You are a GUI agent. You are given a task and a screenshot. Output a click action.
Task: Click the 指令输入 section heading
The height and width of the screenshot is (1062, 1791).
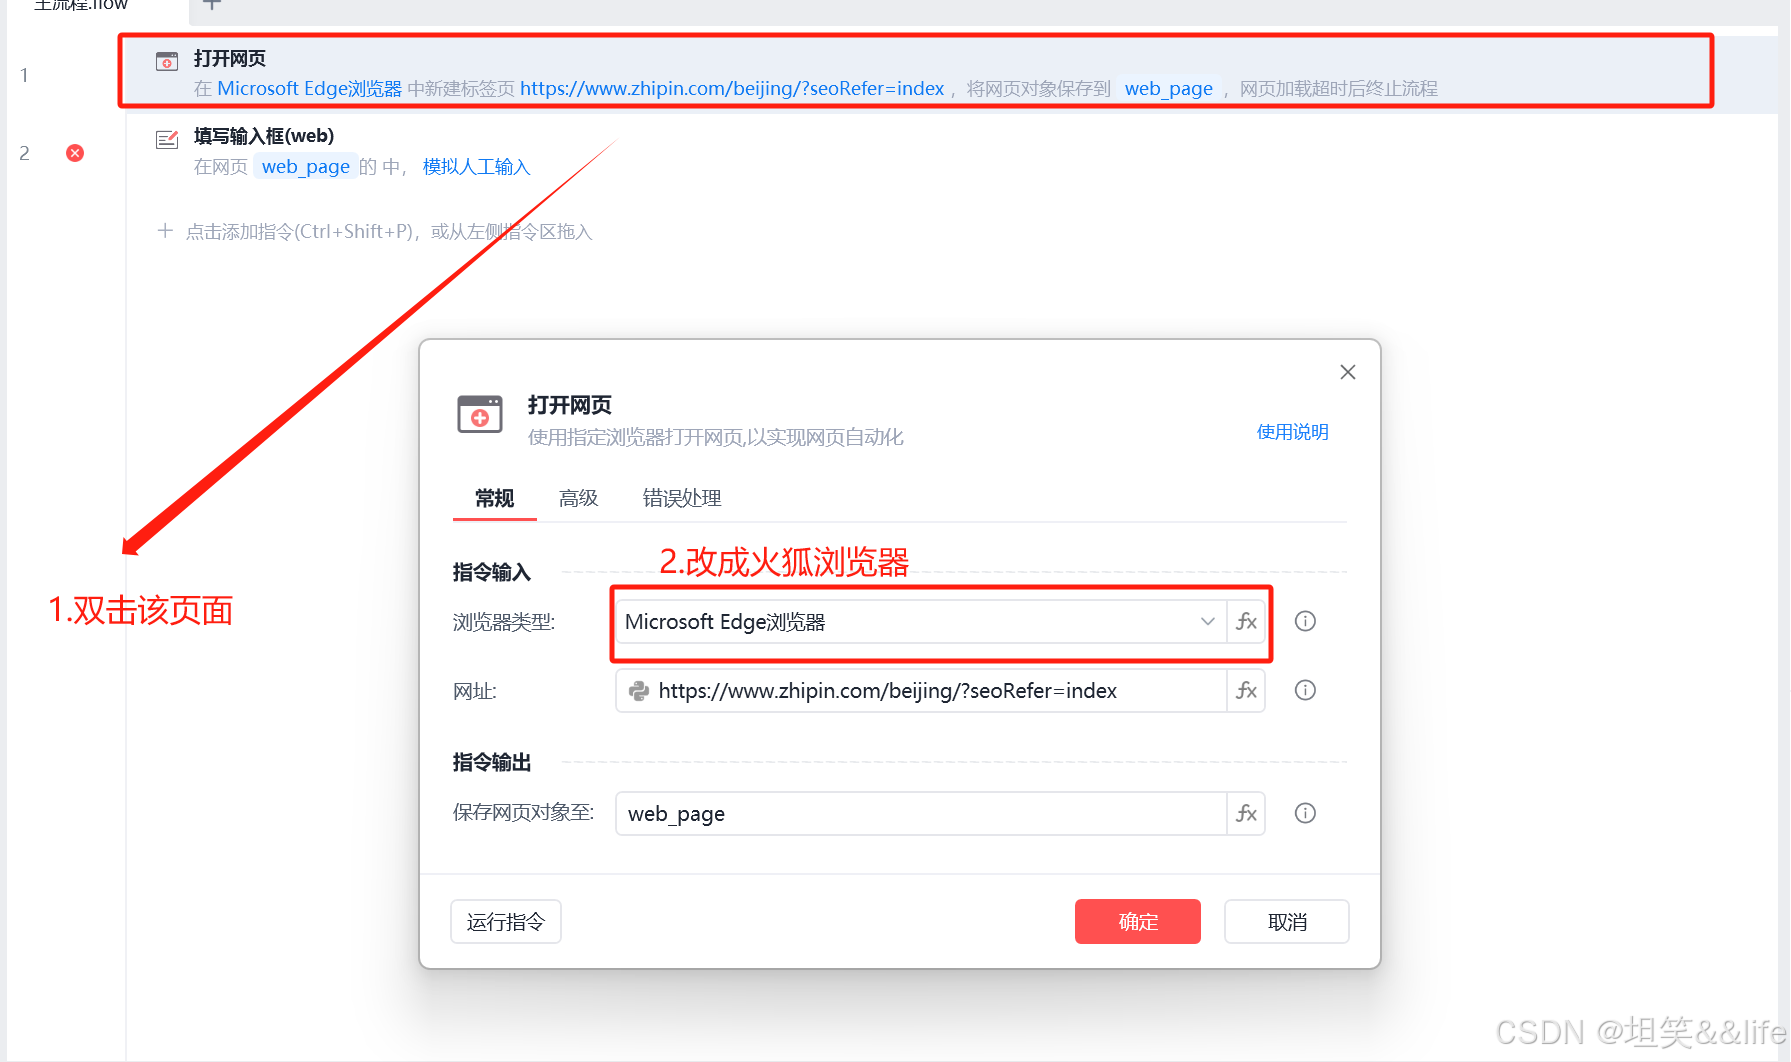pyautogui.click(x=492, y=572)
